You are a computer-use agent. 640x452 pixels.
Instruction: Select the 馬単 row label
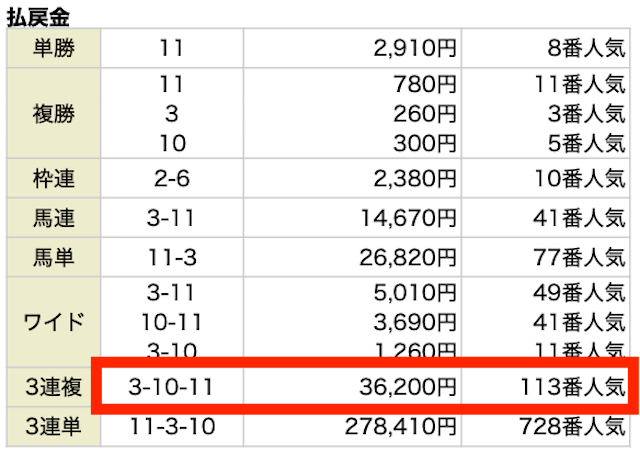point(54,257)
